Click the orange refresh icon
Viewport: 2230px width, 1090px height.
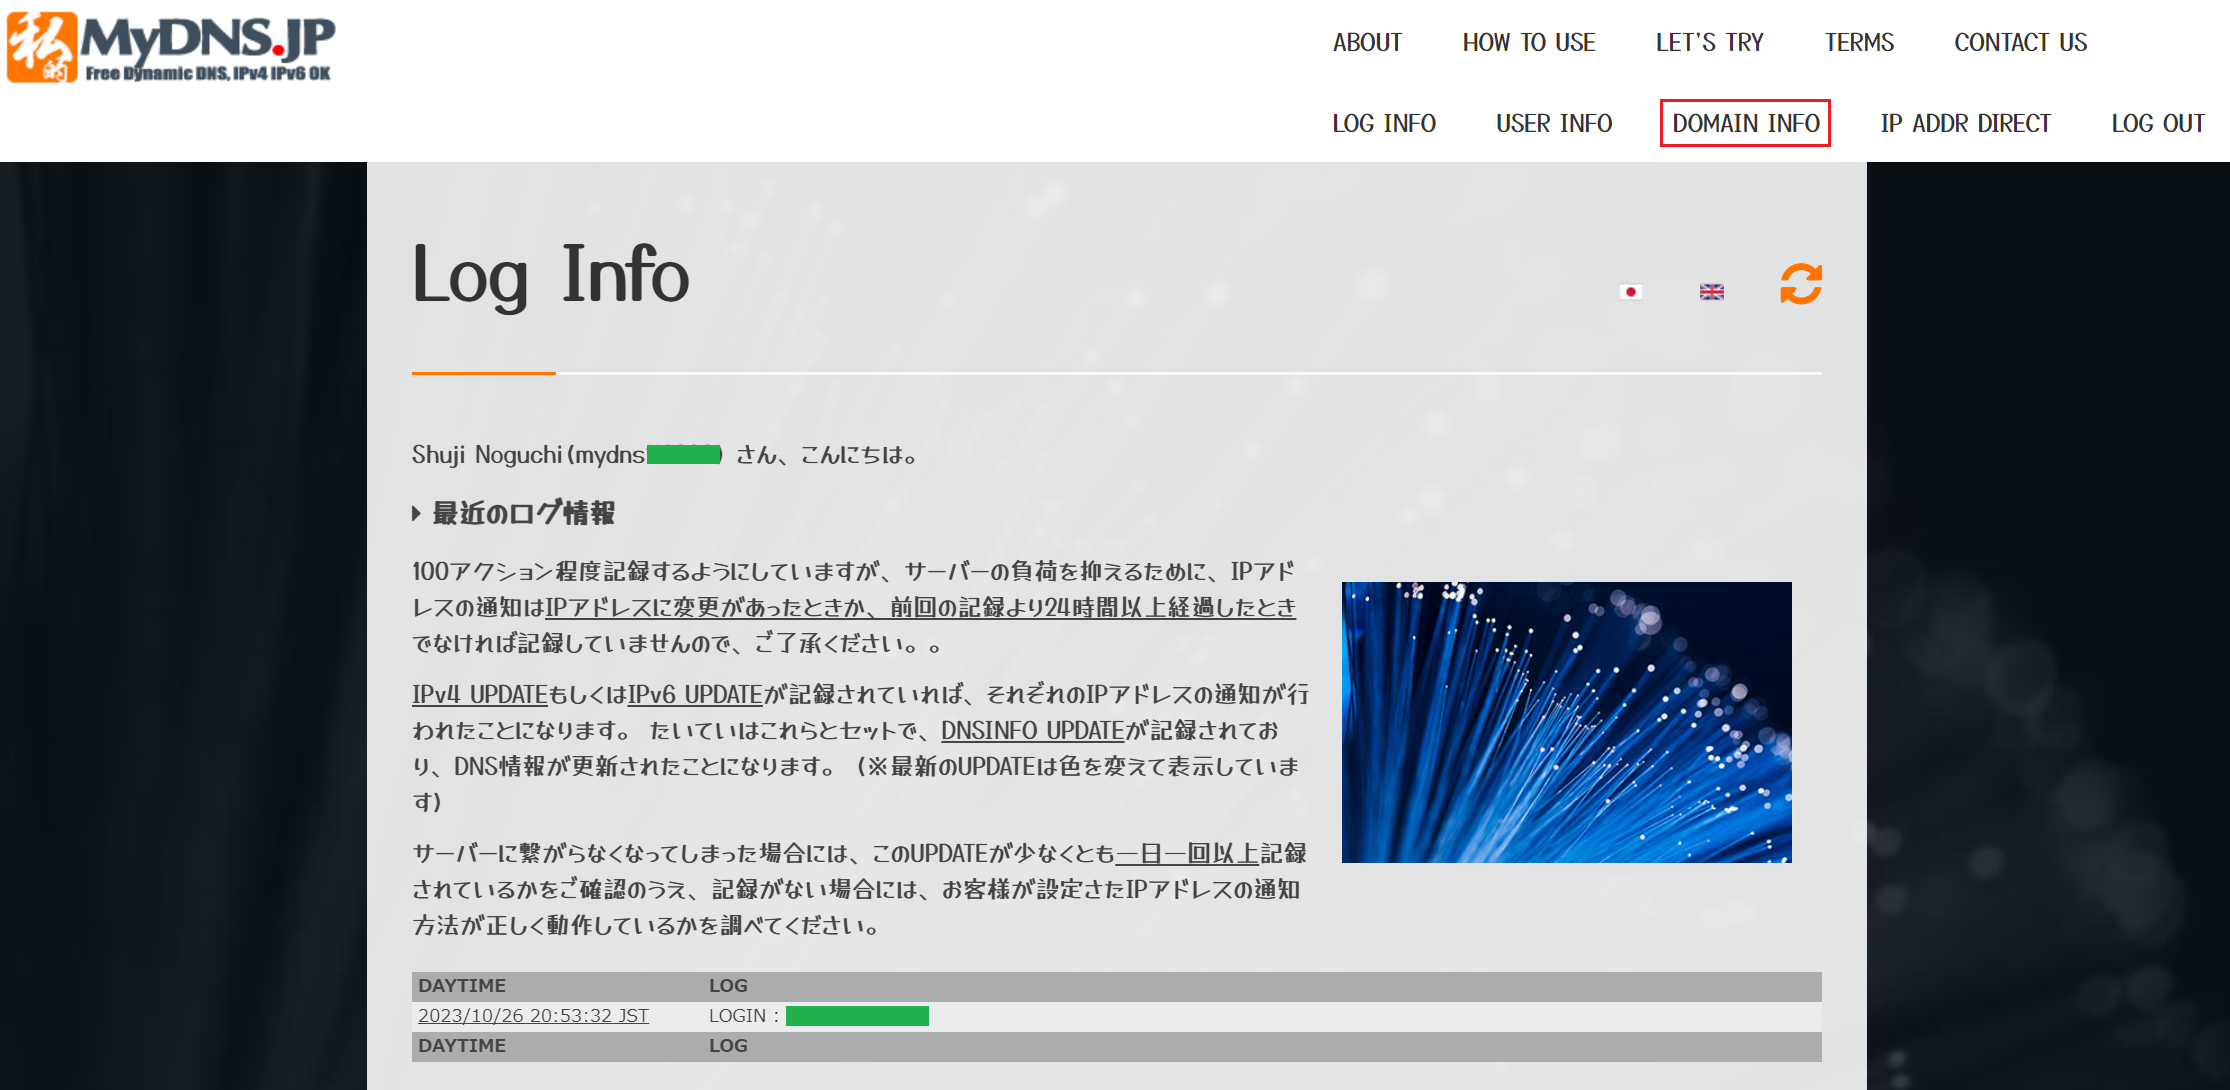click(x=1799, y=285)
